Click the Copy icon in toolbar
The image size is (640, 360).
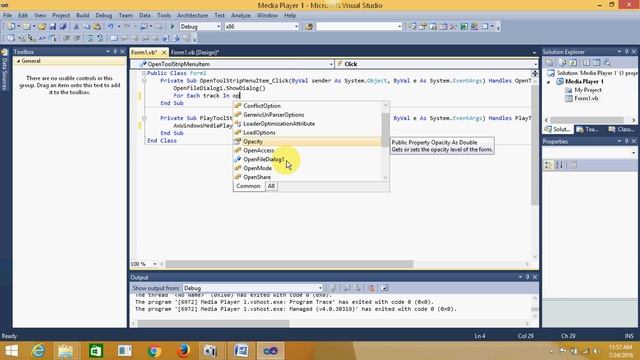[x=87, y=27]
